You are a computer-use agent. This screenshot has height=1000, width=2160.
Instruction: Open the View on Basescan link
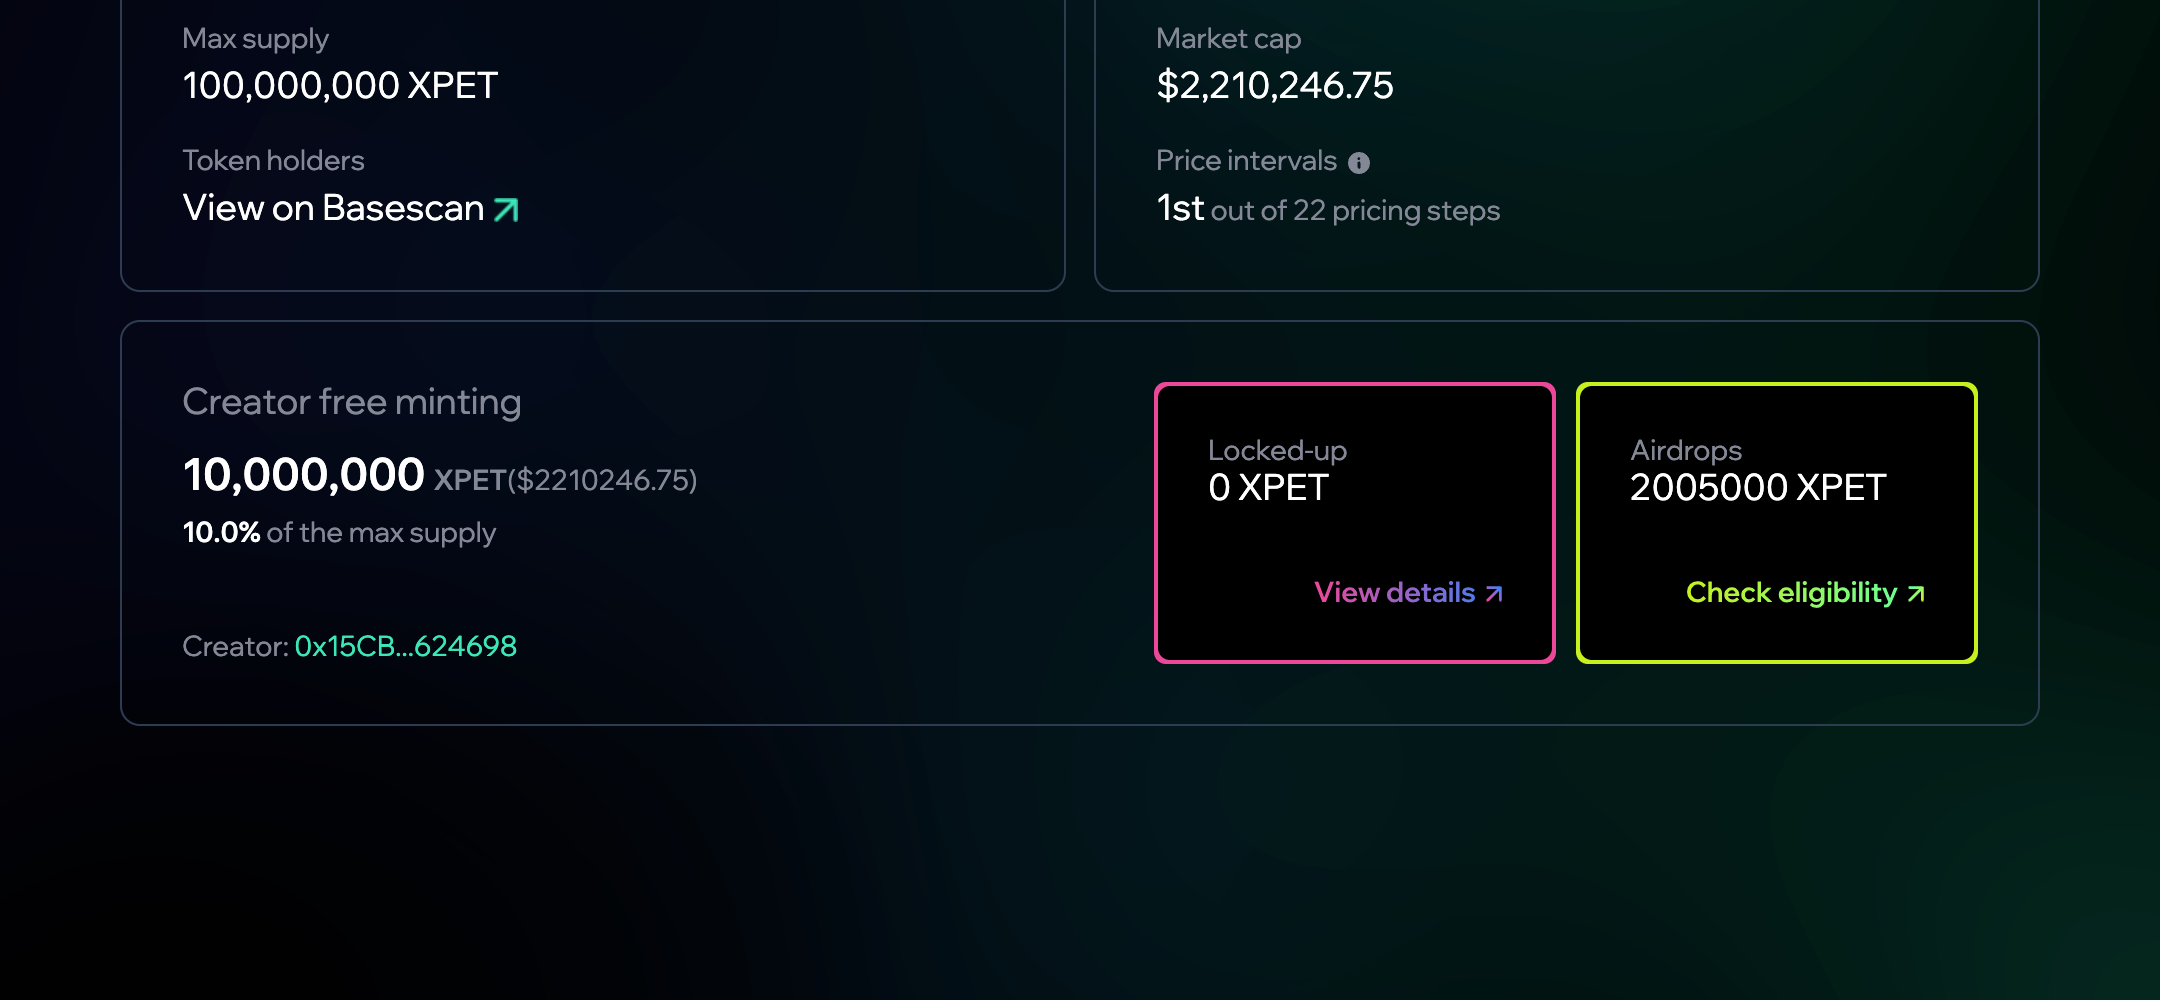click(334, 208)
